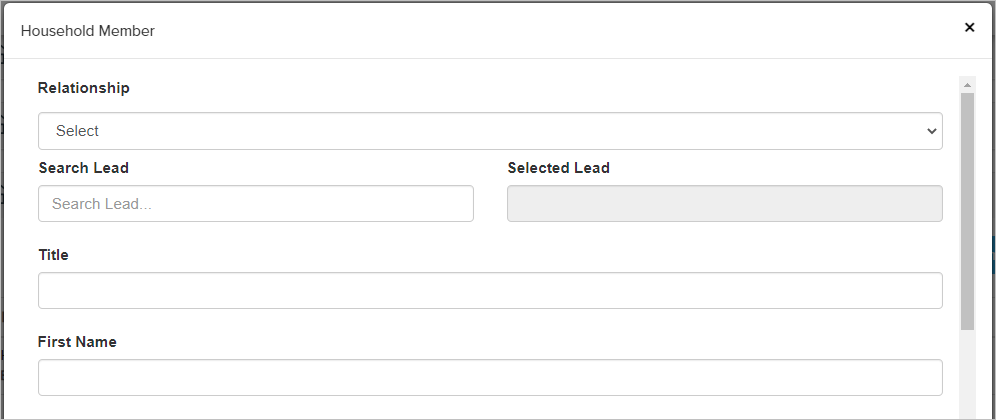Viewport: 996px width, 420px height.
Task: Close the Household Member dialog
Action: click(969, 28)
